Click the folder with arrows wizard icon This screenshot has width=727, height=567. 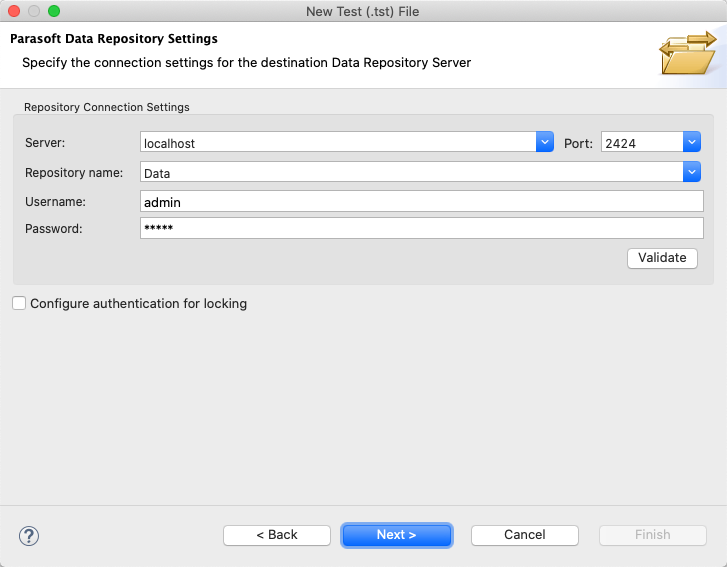click(x=688, y=53)
